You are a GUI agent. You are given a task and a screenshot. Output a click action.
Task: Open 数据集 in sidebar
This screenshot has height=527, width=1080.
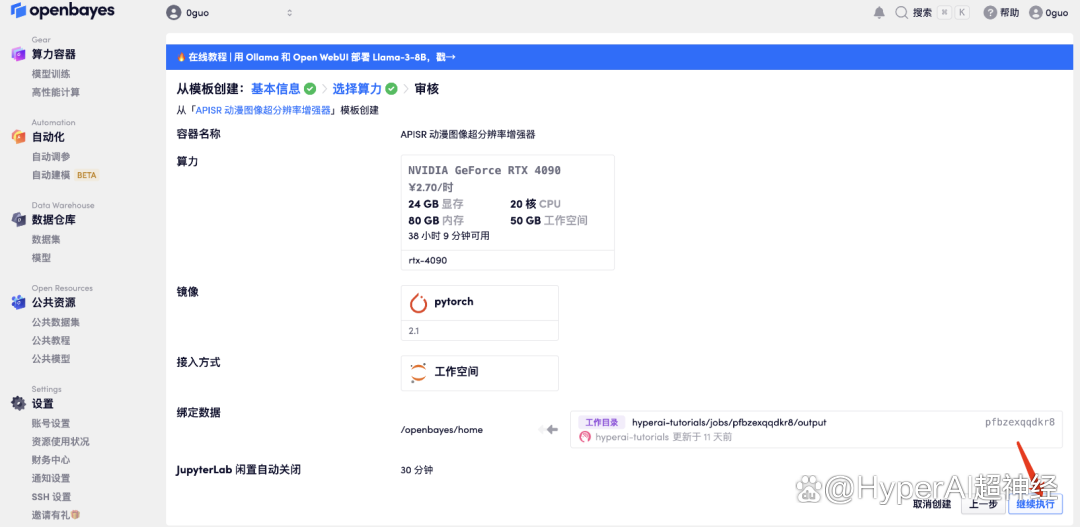[46, 239]
